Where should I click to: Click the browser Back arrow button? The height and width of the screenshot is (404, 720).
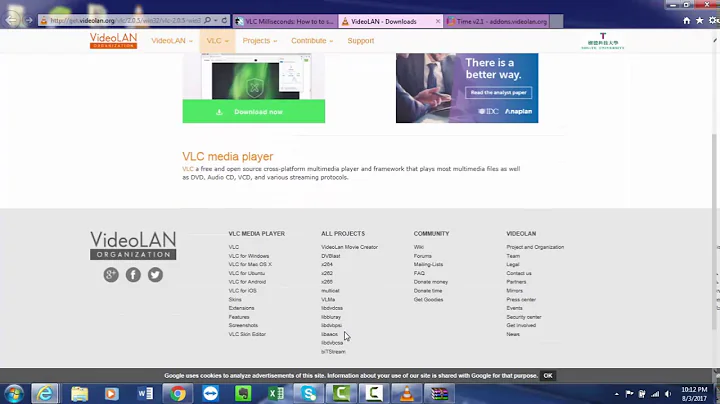(x=11, y=20)
